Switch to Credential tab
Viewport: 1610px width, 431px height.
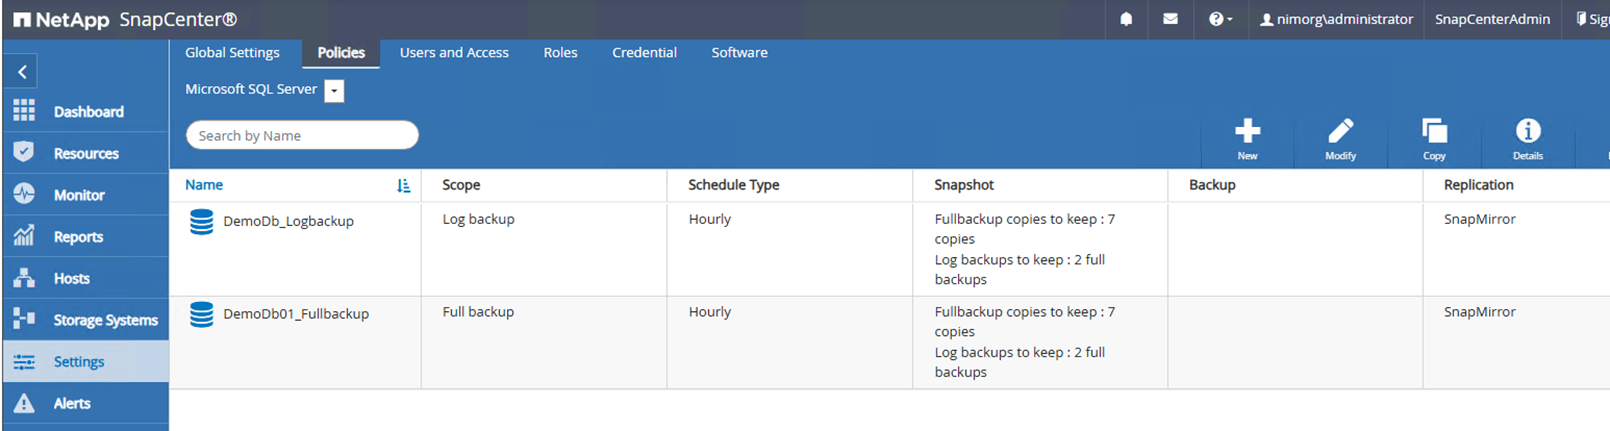click(644, 52)
